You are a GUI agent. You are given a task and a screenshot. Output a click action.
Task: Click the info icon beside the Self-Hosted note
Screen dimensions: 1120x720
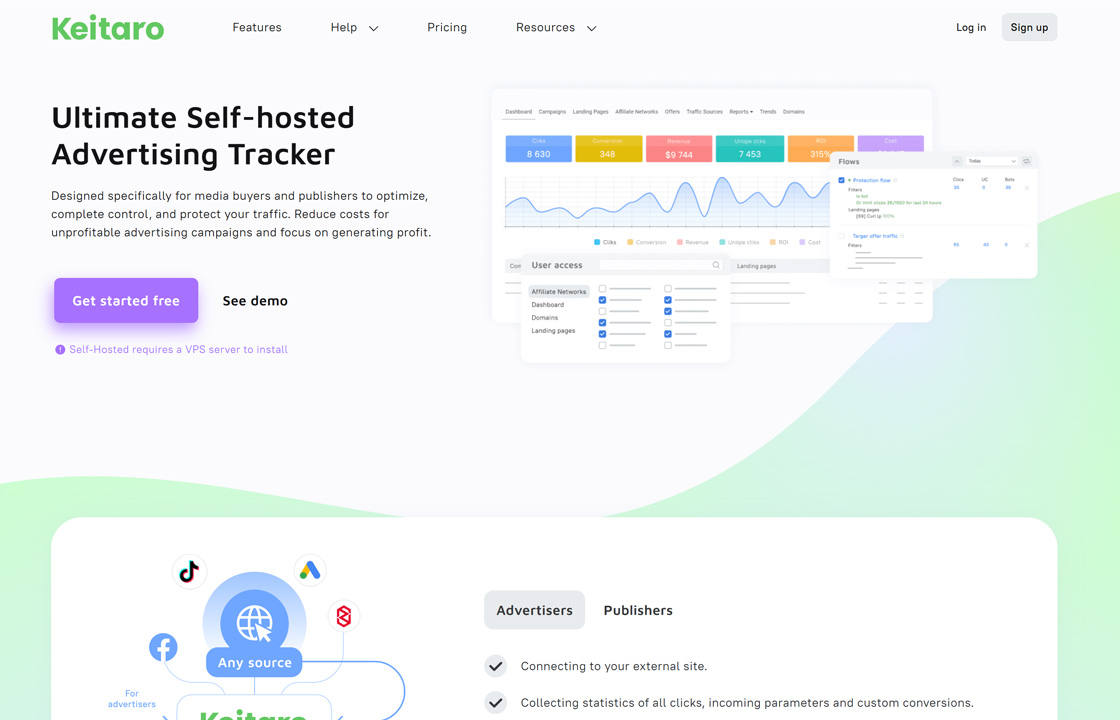[60, 349]
